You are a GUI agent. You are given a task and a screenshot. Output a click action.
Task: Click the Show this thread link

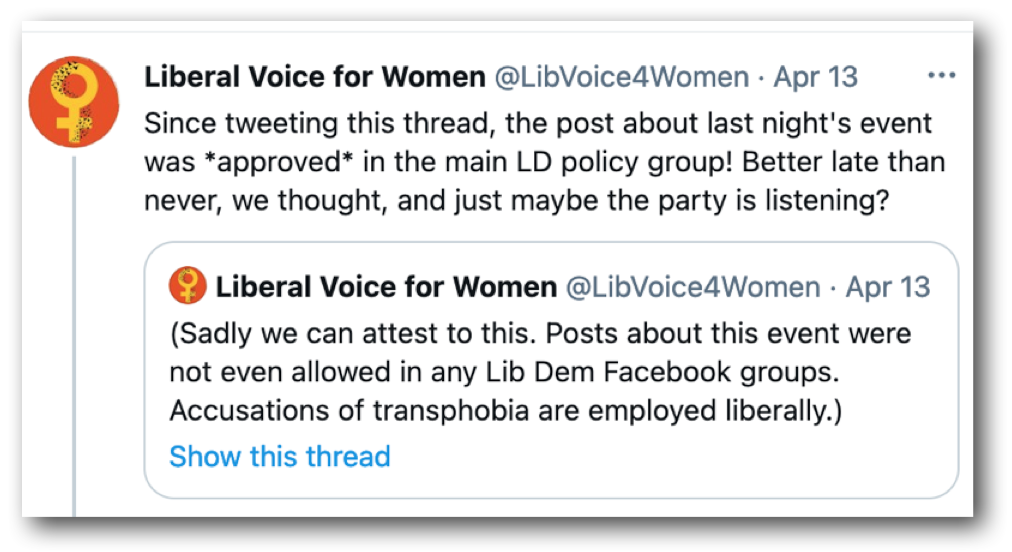(x=279, y=456)
